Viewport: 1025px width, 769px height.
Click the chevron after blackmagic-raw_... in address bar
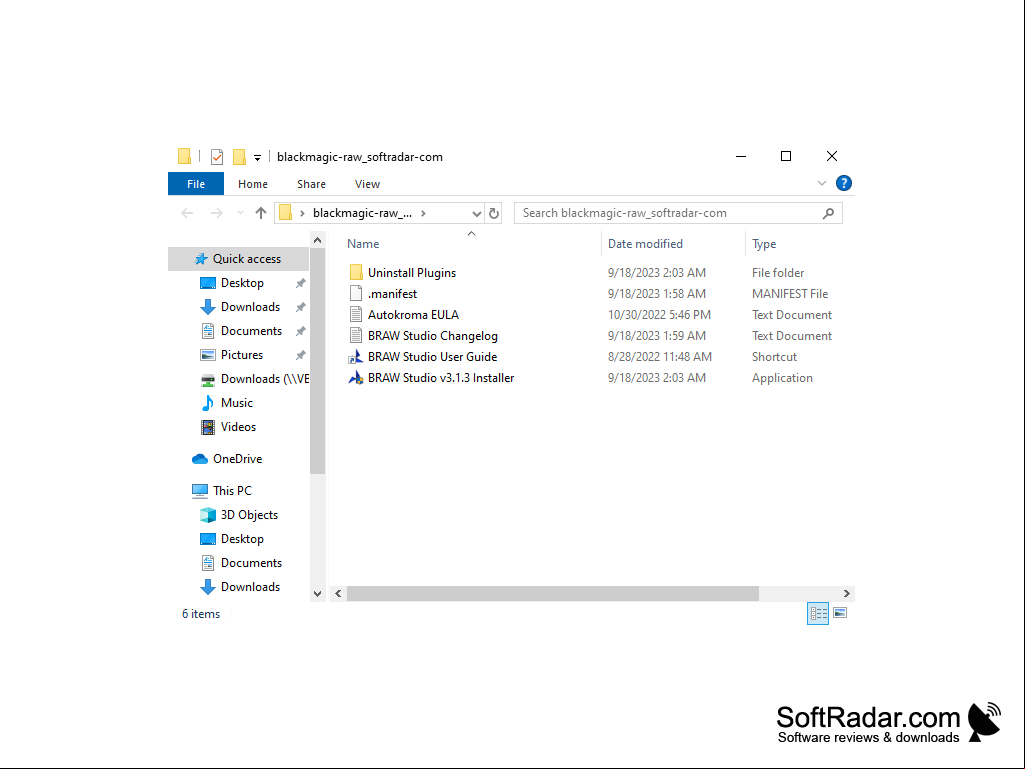click(x=424, y=213)
